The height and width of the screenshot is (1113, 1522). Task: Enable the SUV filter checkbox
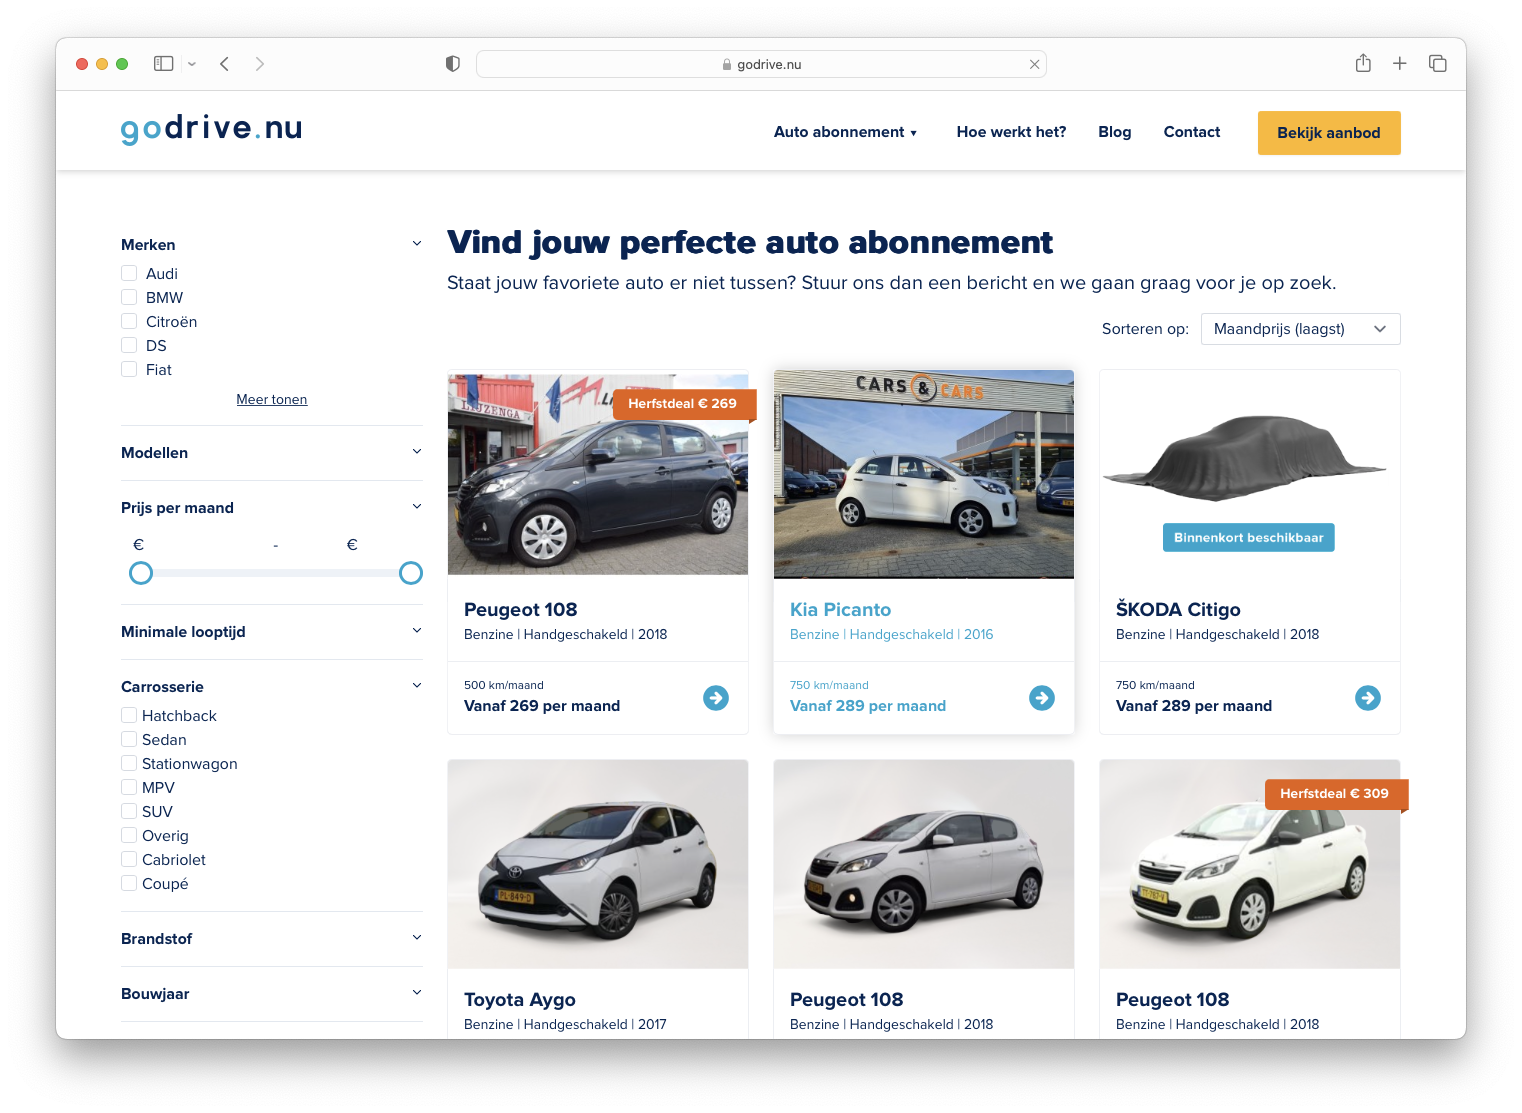129,811
